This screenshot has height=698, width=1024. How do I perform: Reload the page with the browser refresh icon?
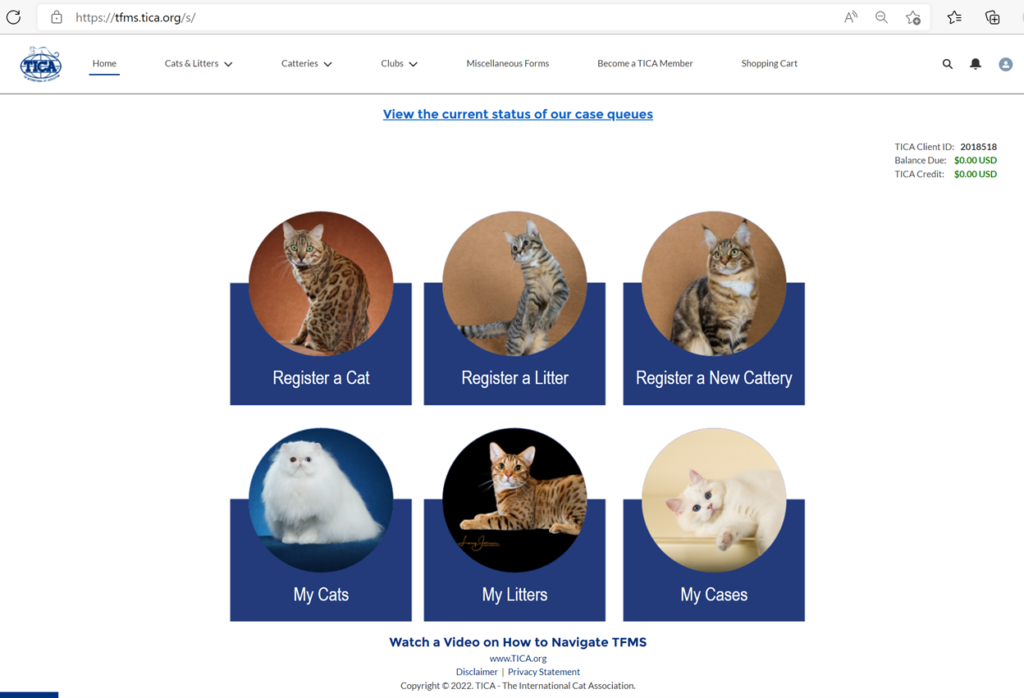click(x=13, y=17)
